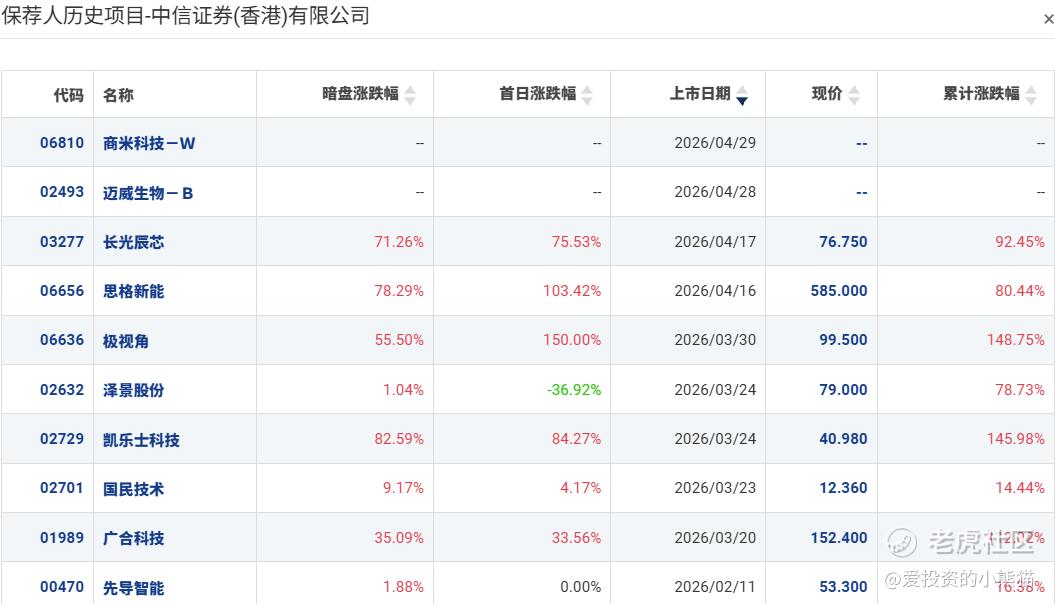1055x604 pixels.
Task: Open stock code 00470
Action: pyautogui.click(x=62, y=587)
